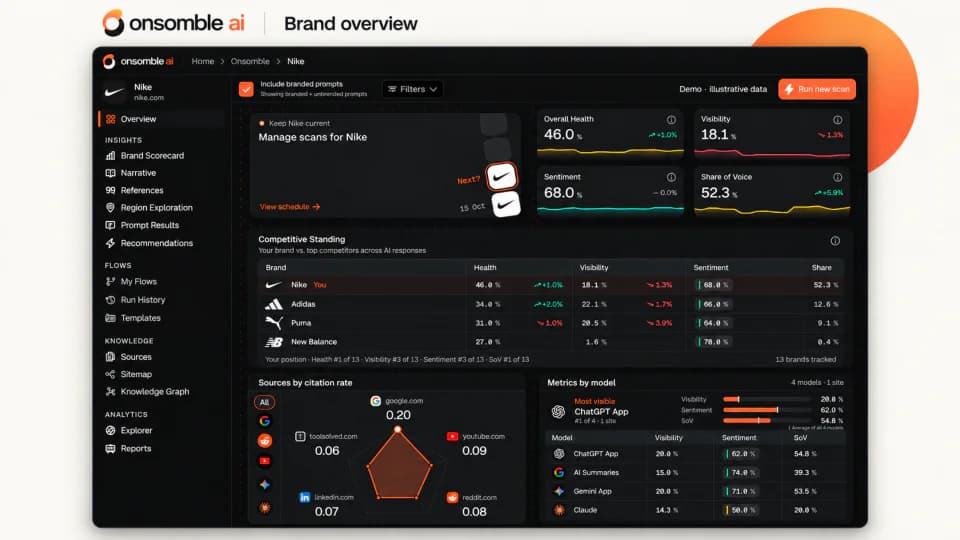The image size is (960, 540).
Task: Click the 15 Oct Nike scan tile
Action: coord(506,205)
